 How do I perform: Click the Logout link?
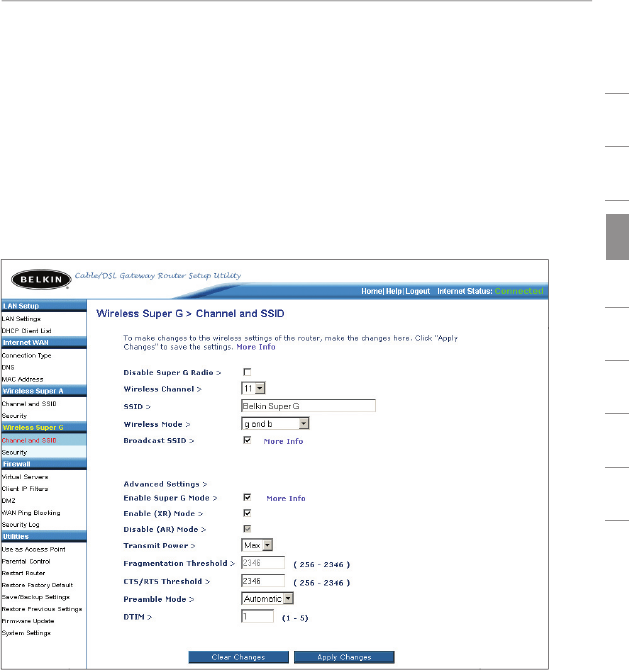(x=417, y=291)
